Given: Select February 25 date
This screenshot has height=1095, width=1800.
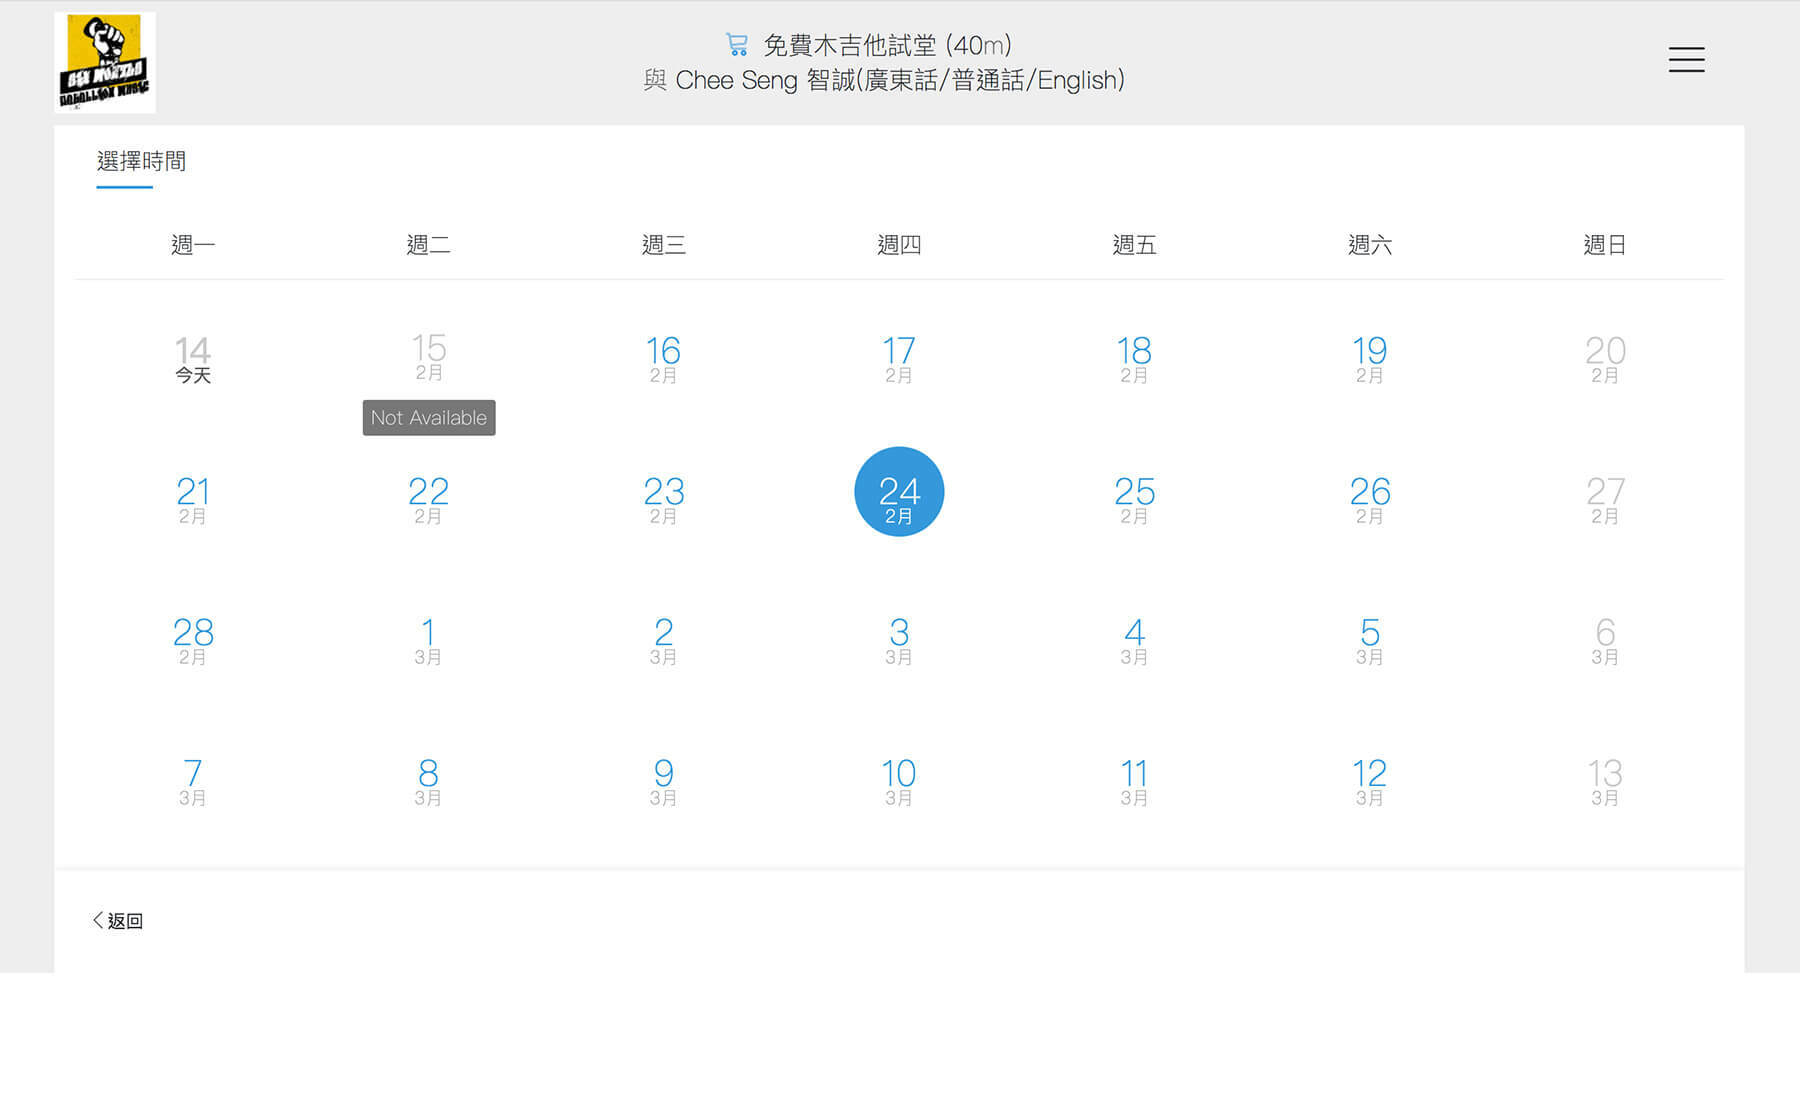Looking at the screenshot, I should tap(1134, 500).
